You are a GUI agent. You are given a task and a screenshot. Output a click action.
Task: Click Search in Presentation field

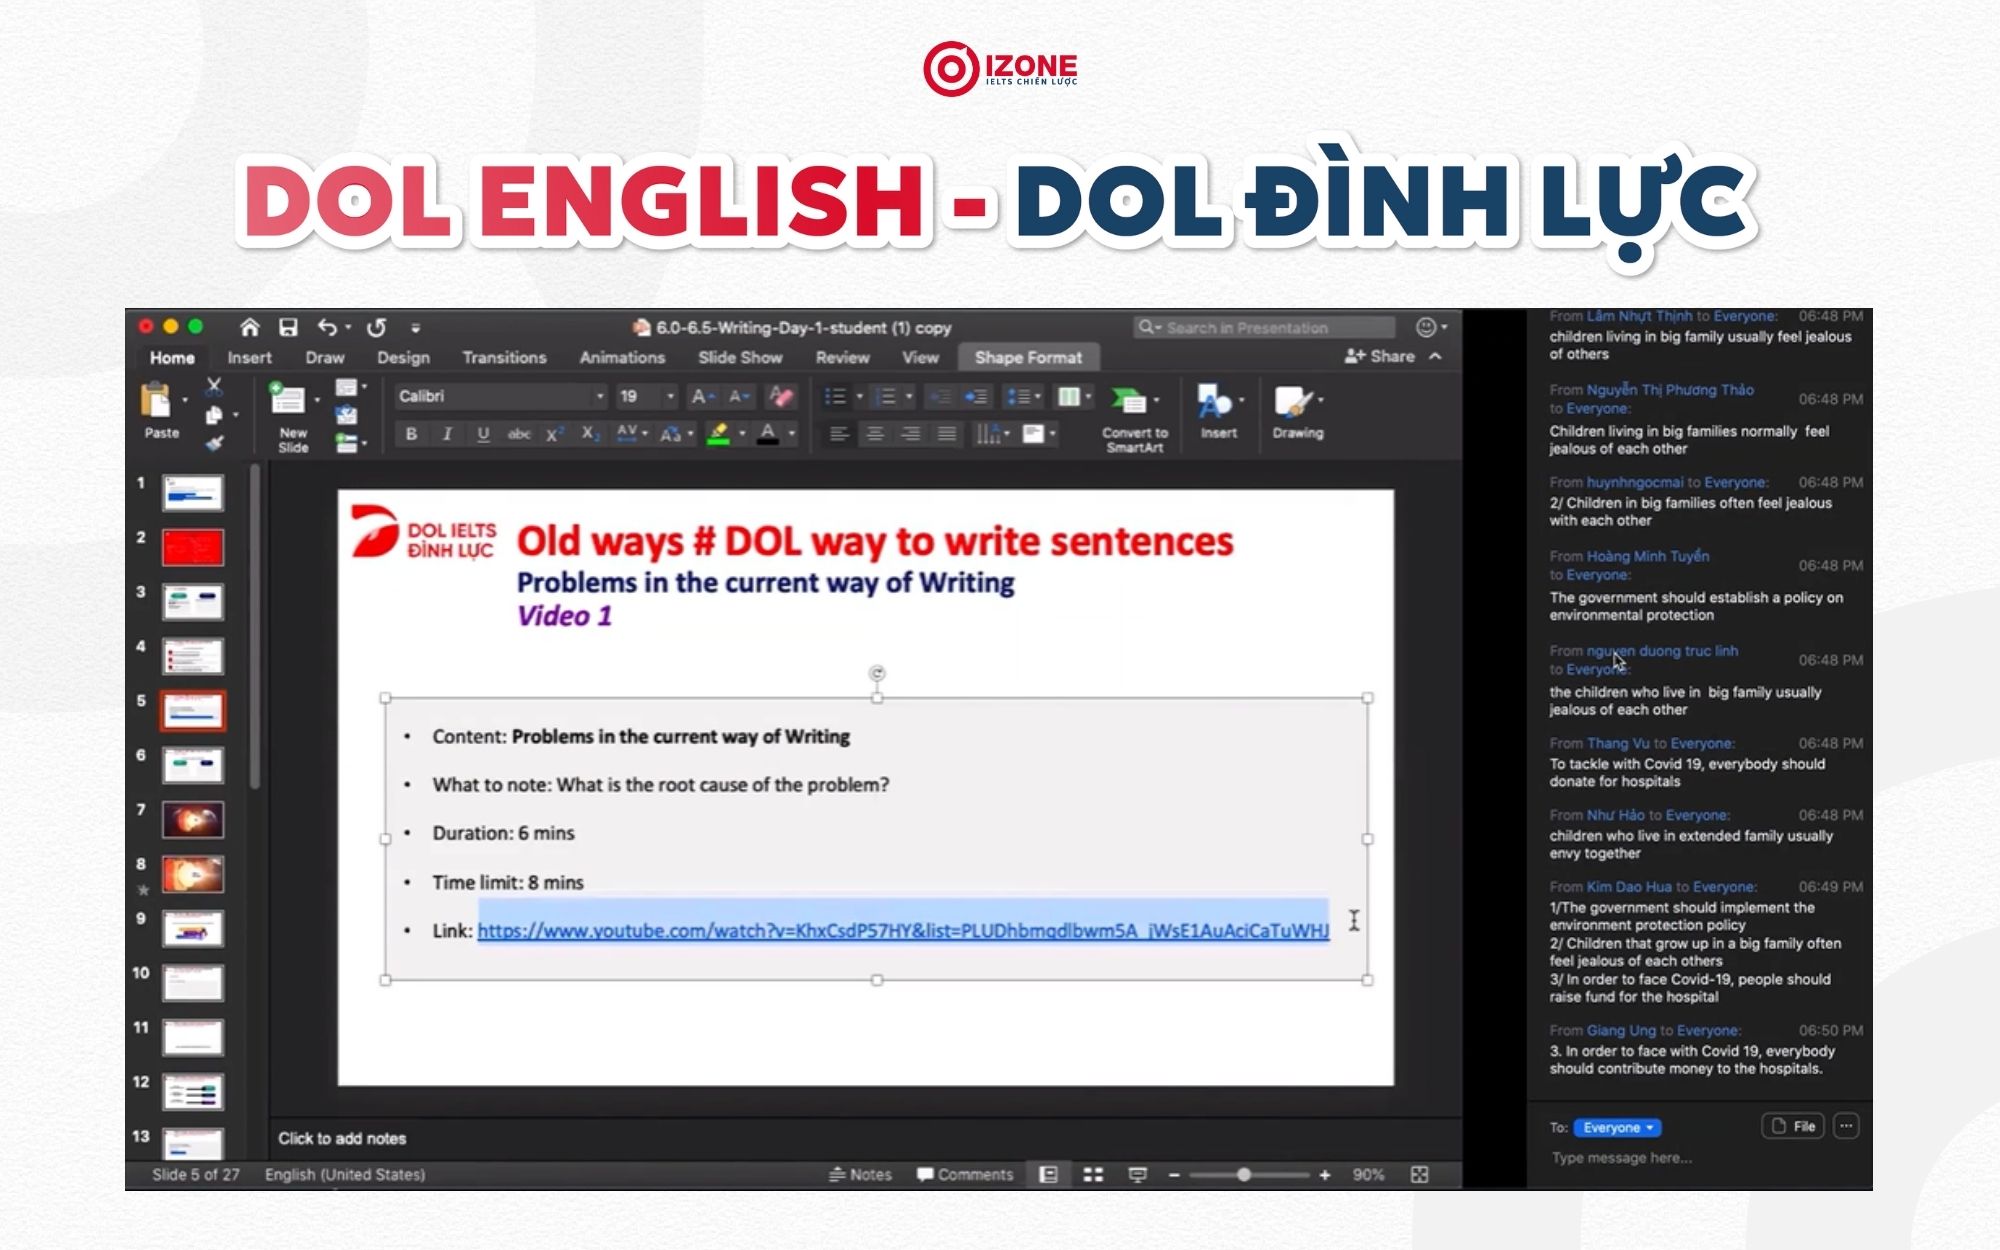point(1265,327)
